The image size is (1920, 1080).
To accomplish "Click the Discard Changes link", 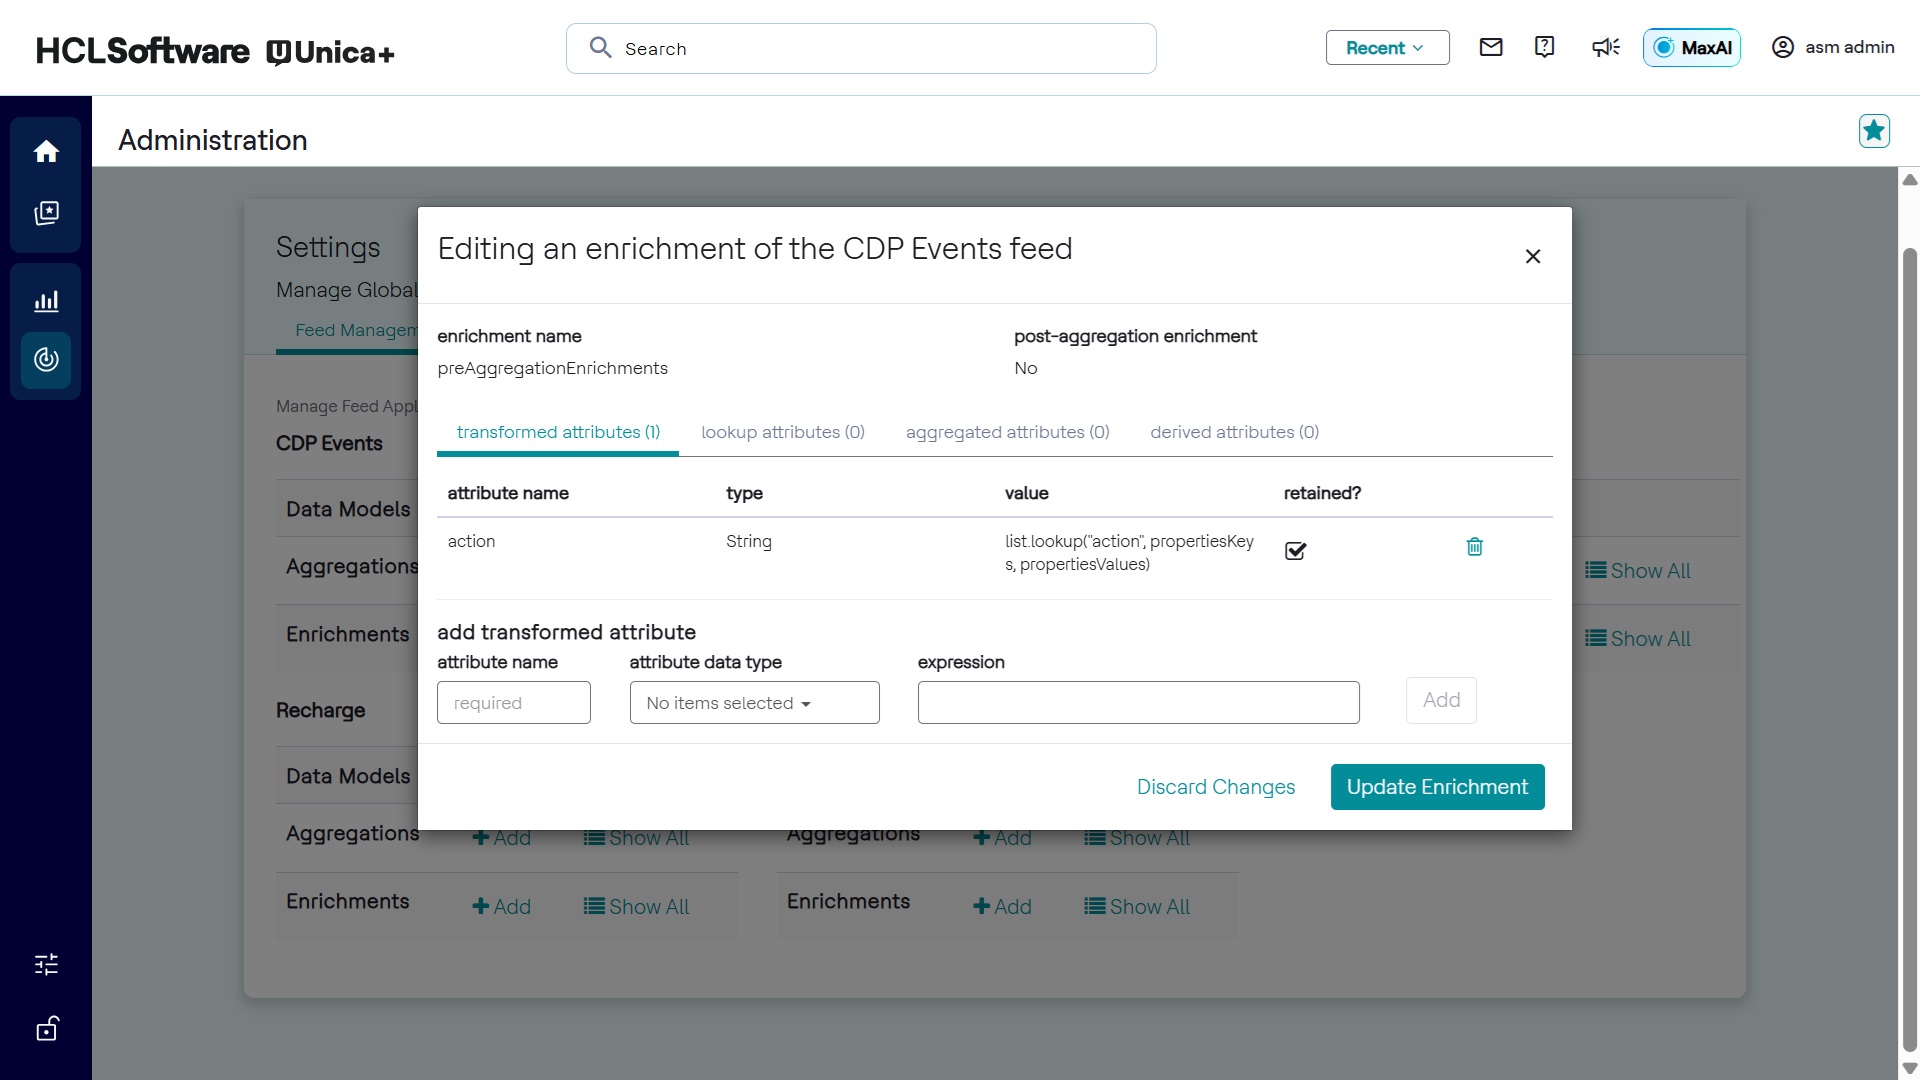I will pos(1215,787).
